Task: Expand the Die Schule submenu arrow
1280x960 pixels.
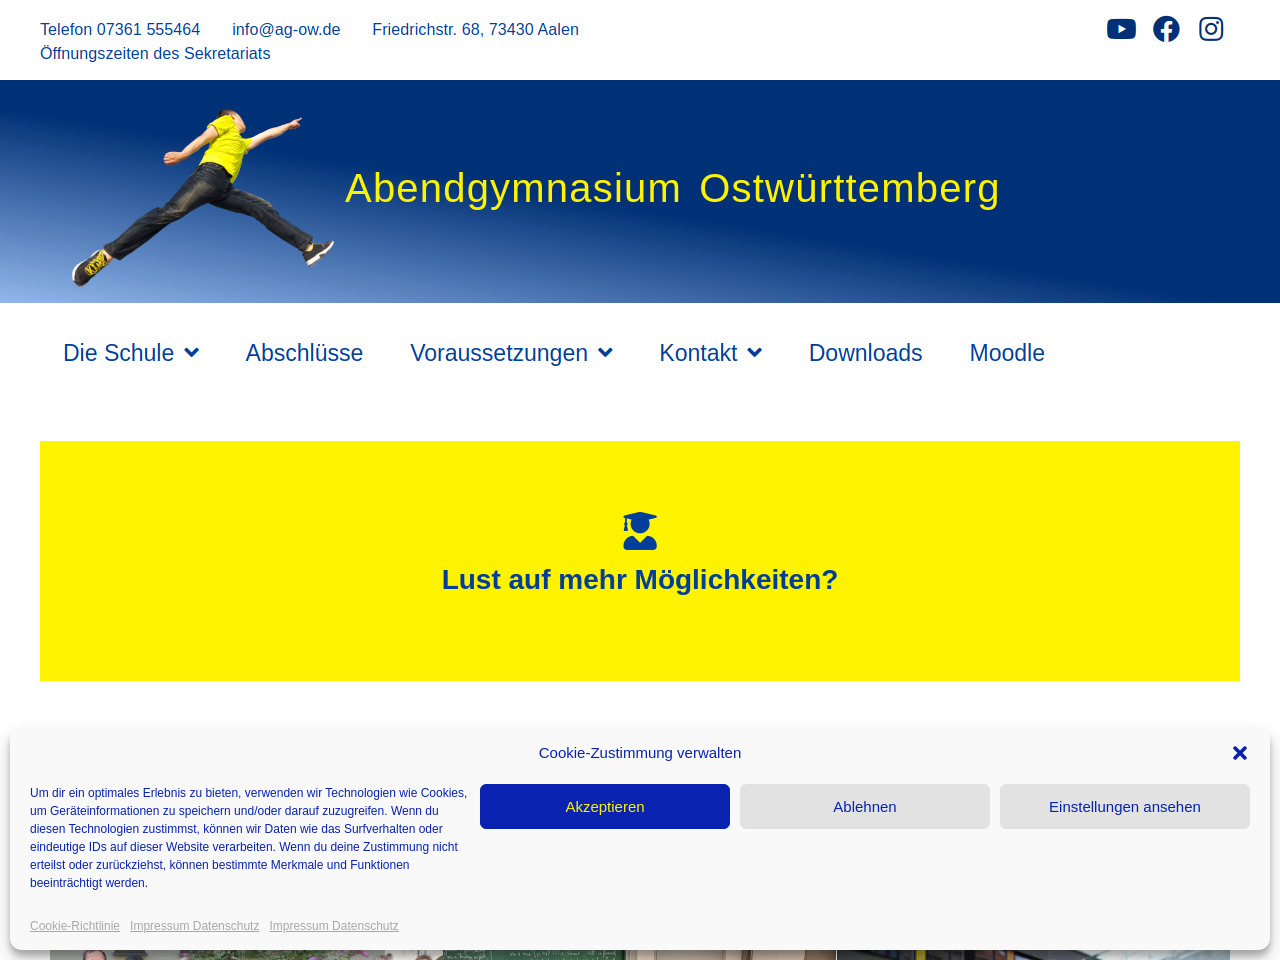Action: coord(192,353)
